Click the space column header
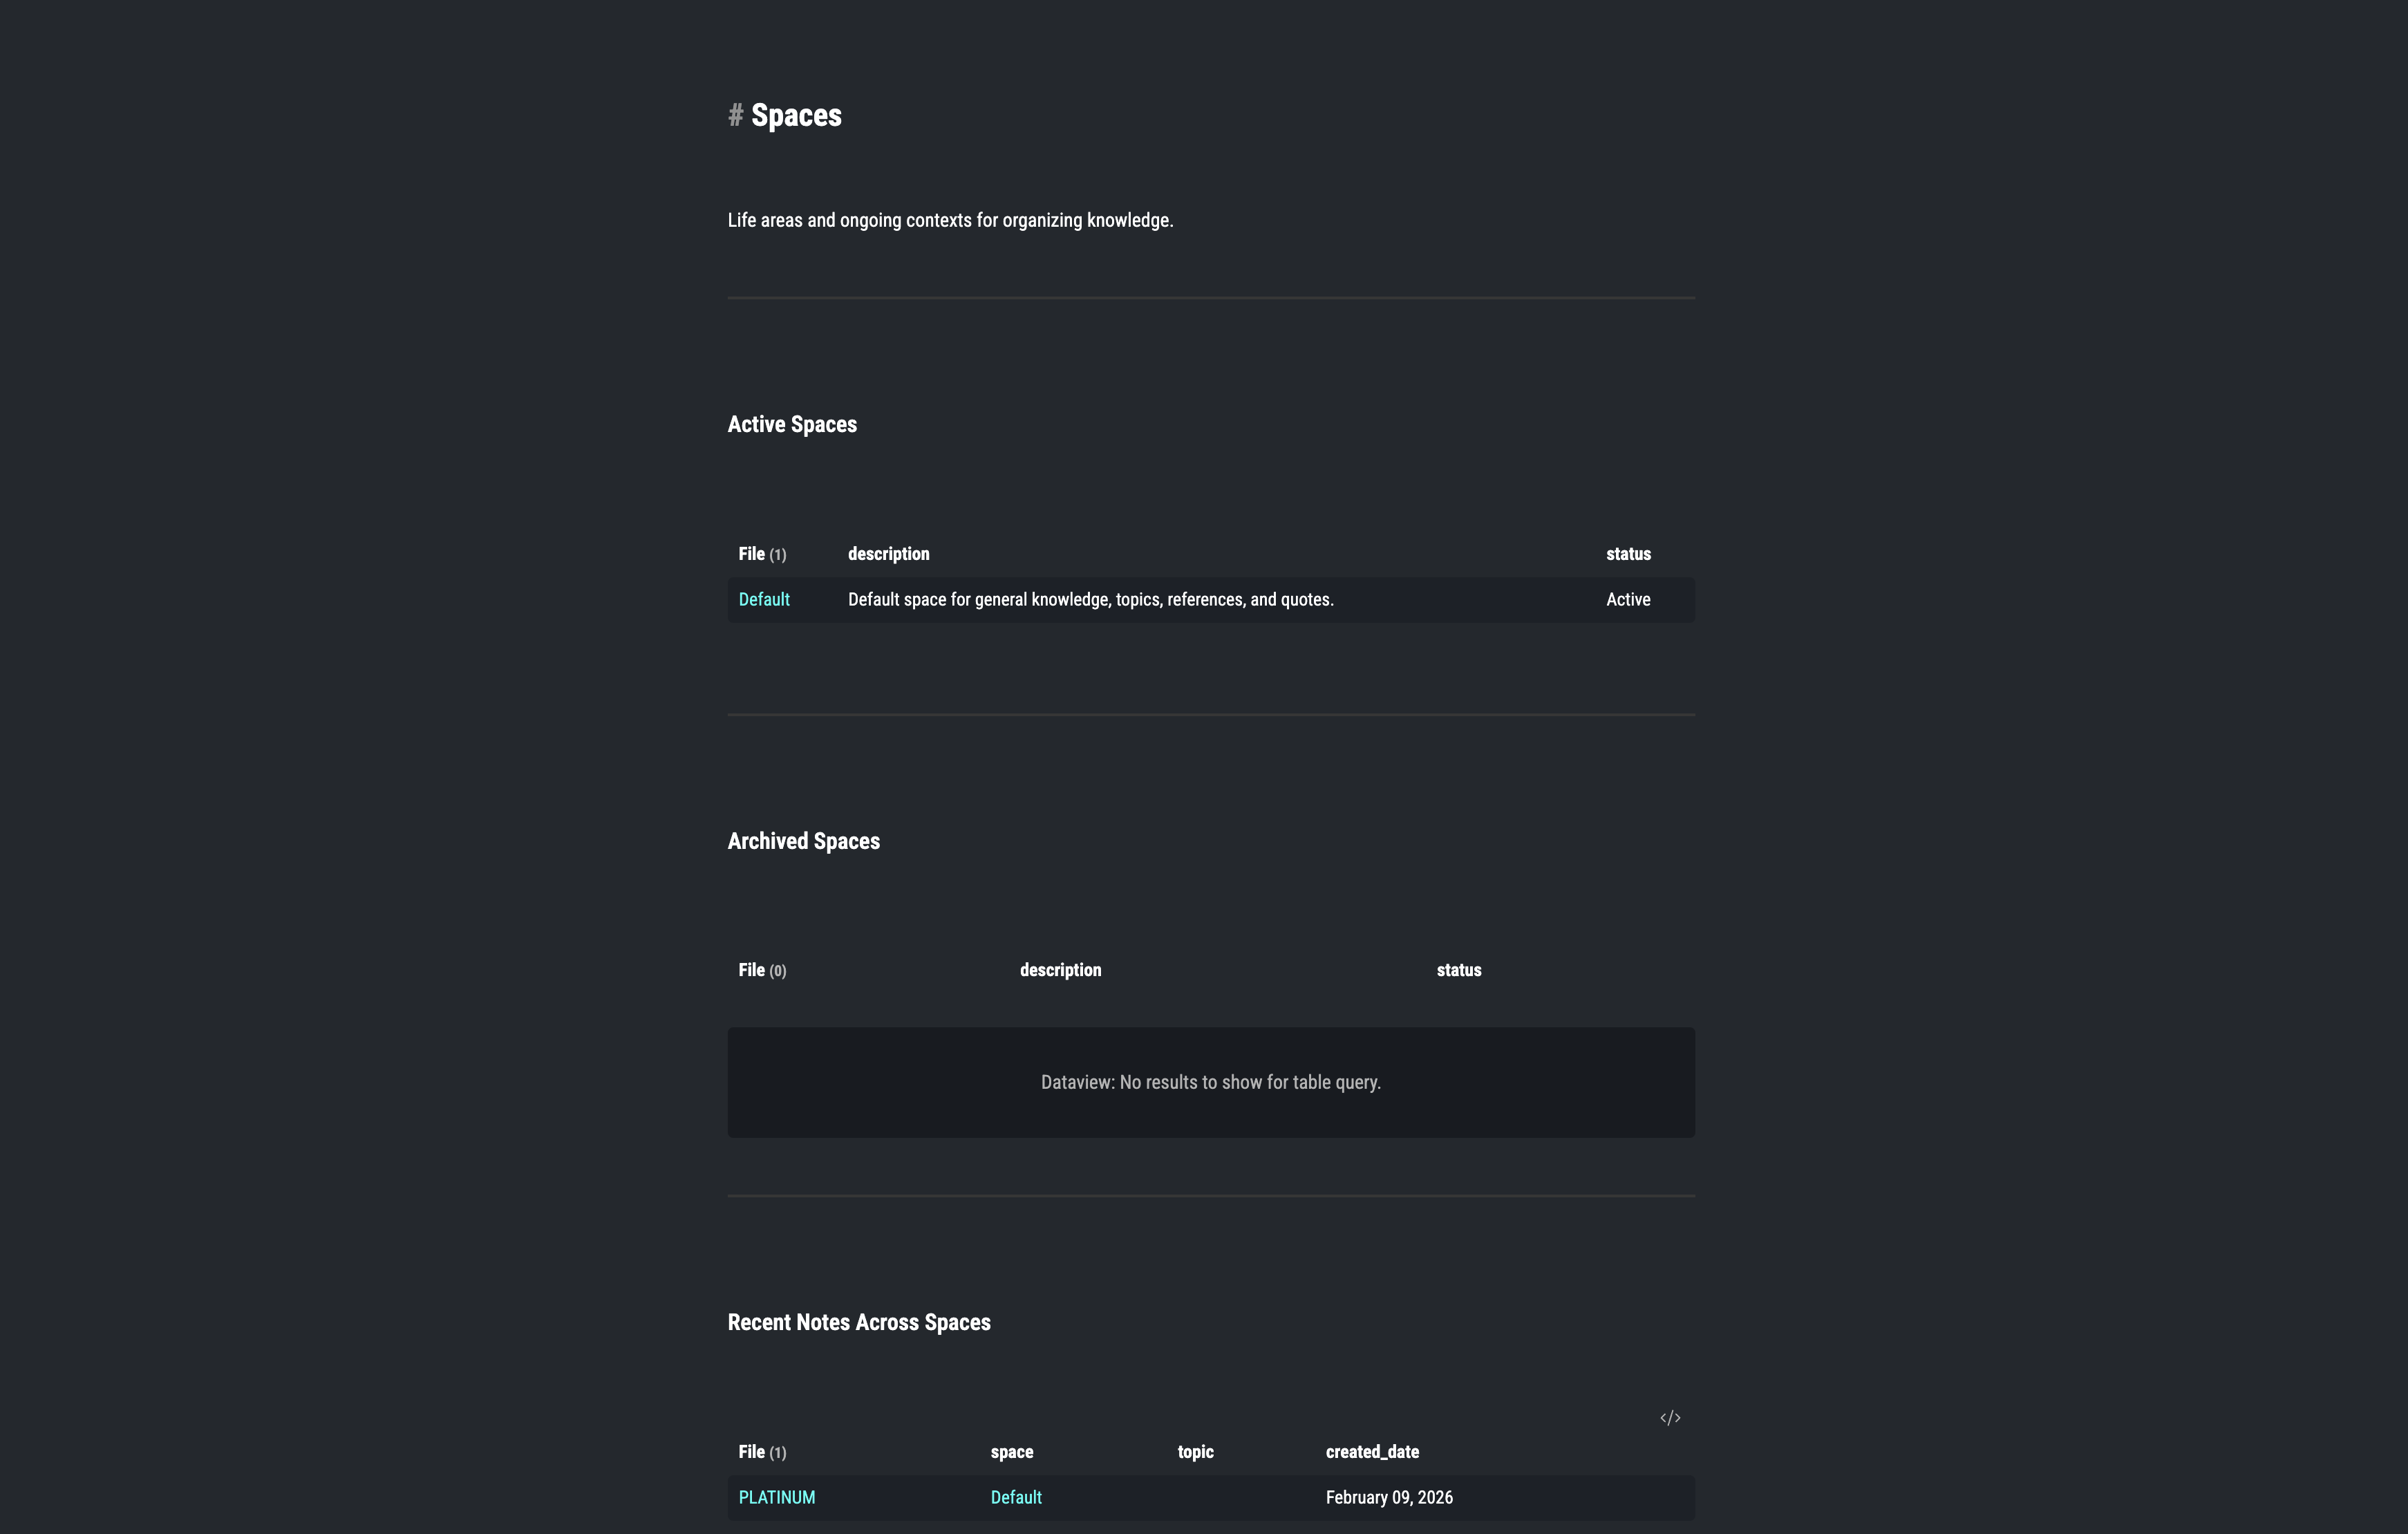Viewport: 2408px width, 1534px height. pos(1012,1452)
